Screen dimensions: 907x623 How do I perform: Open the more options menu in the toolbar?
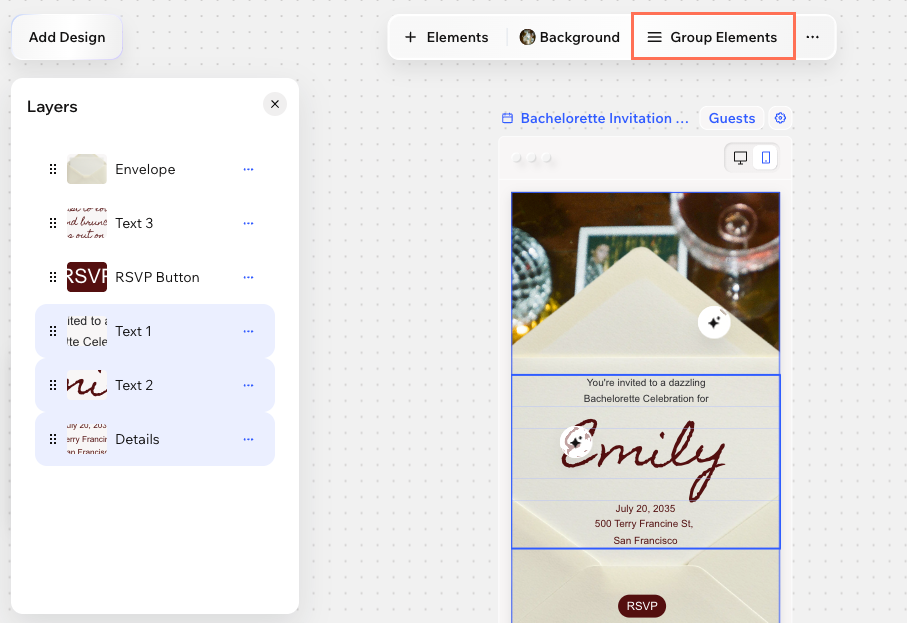point(813,36)
